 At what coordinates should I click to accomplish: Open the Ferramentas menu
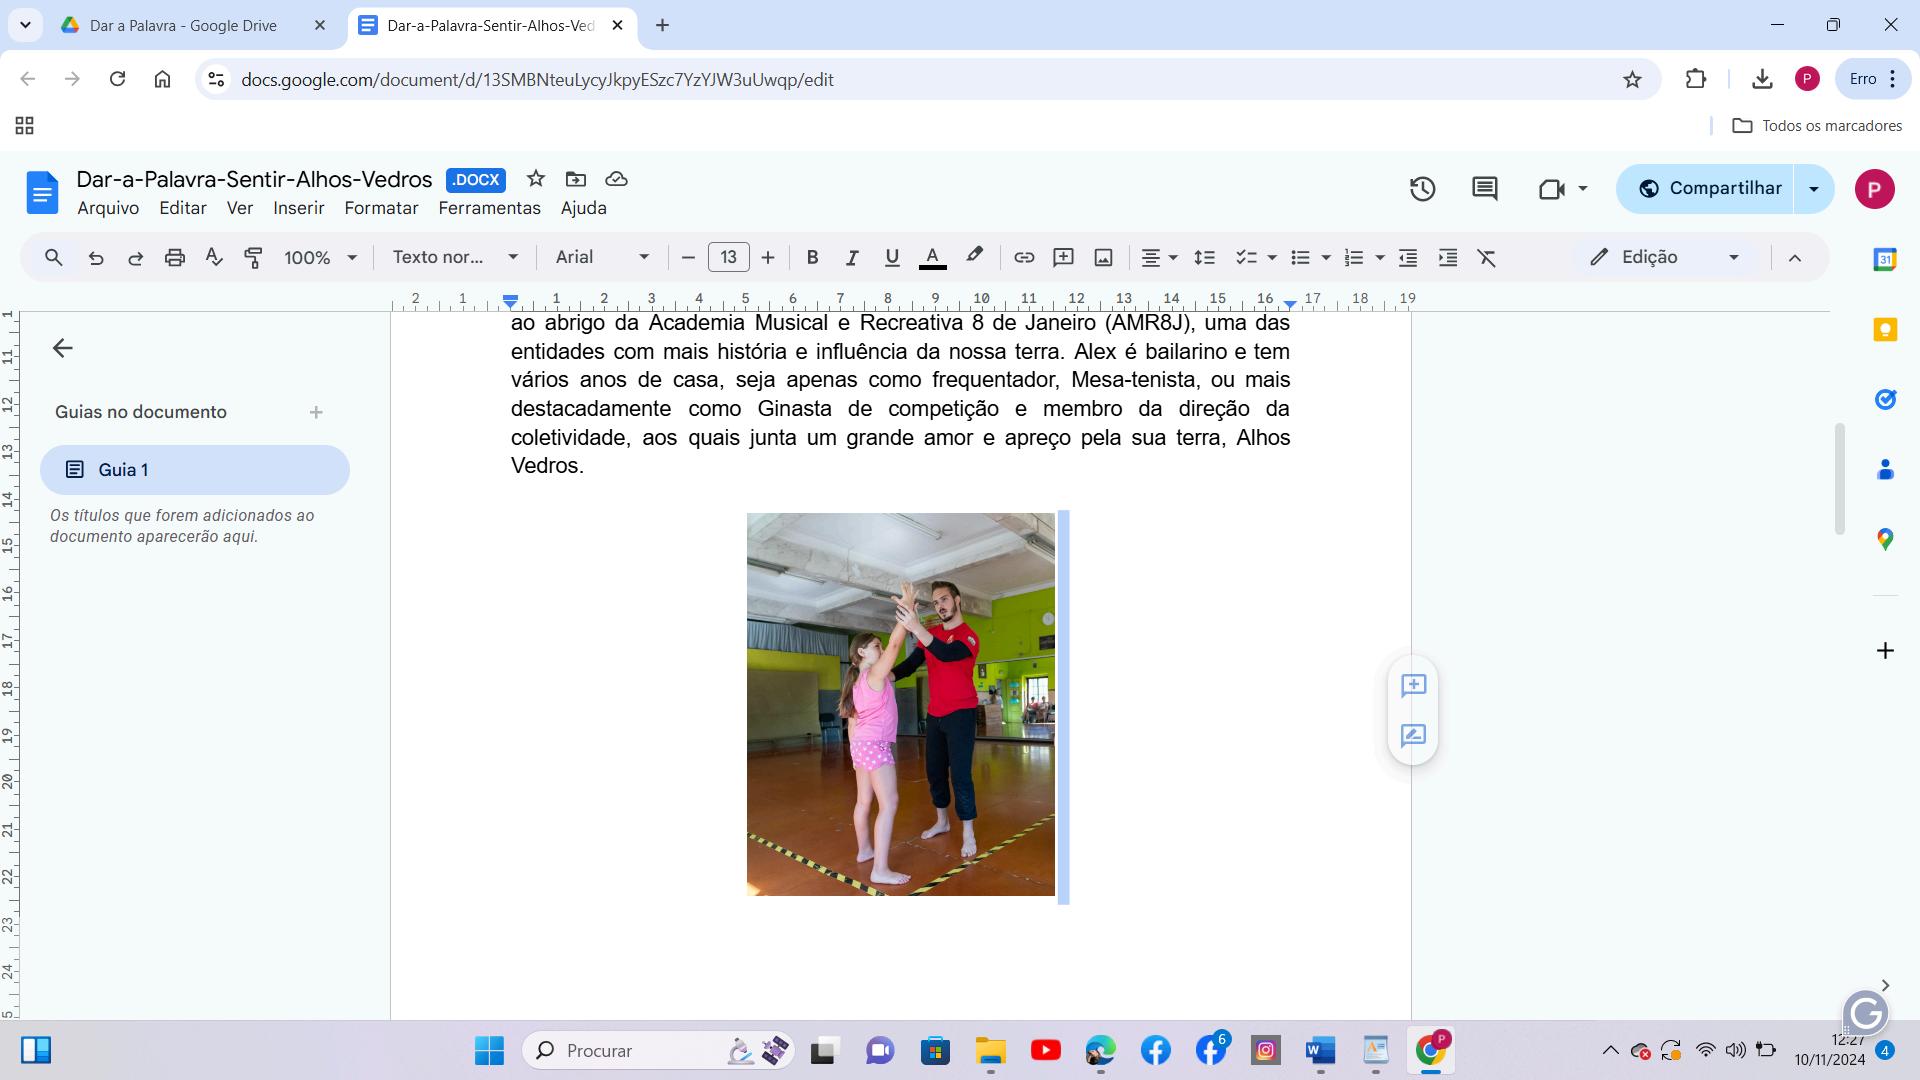(489, 208)
